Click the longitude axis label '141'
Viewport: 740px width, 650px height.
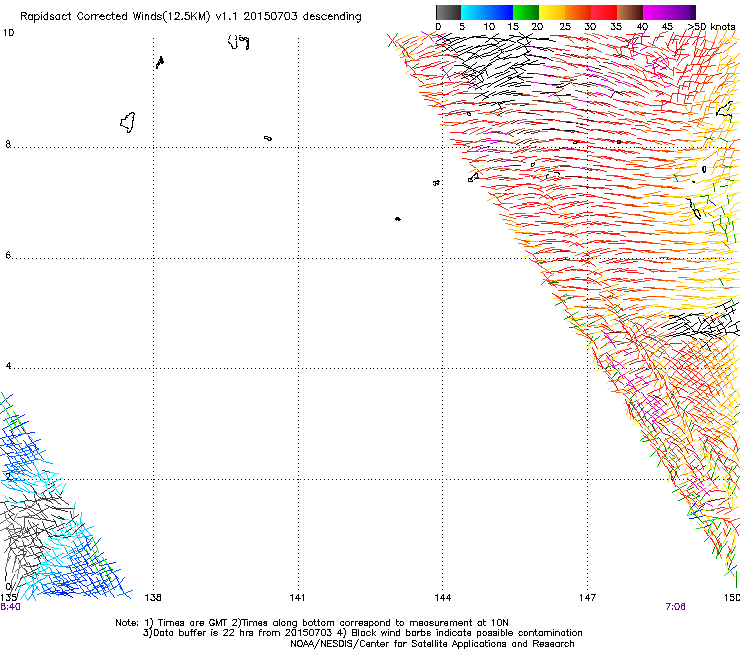tap(297, 598)
